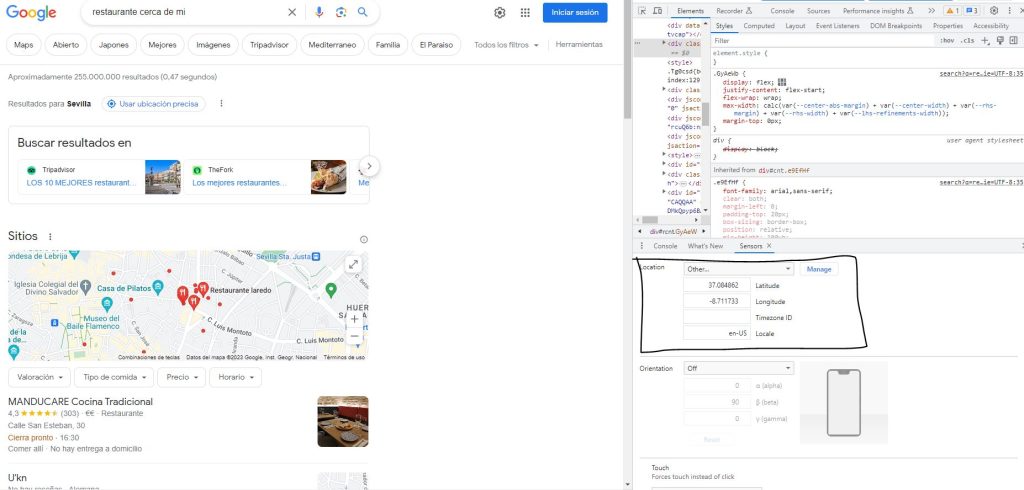Open Google Lens image search
This screenshot has width=1024, height=490.
tap(340, 13)
